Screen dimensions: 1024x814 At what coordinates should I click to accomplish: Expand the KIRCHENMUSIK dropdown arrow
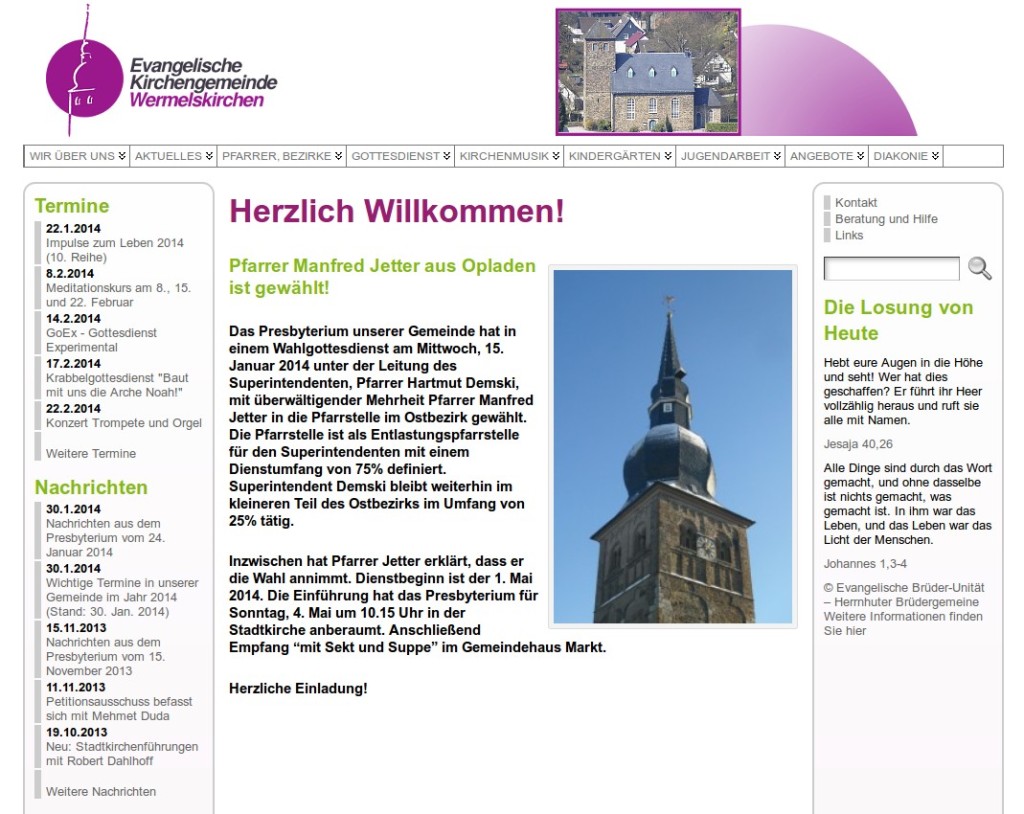[x=556, y=156]
